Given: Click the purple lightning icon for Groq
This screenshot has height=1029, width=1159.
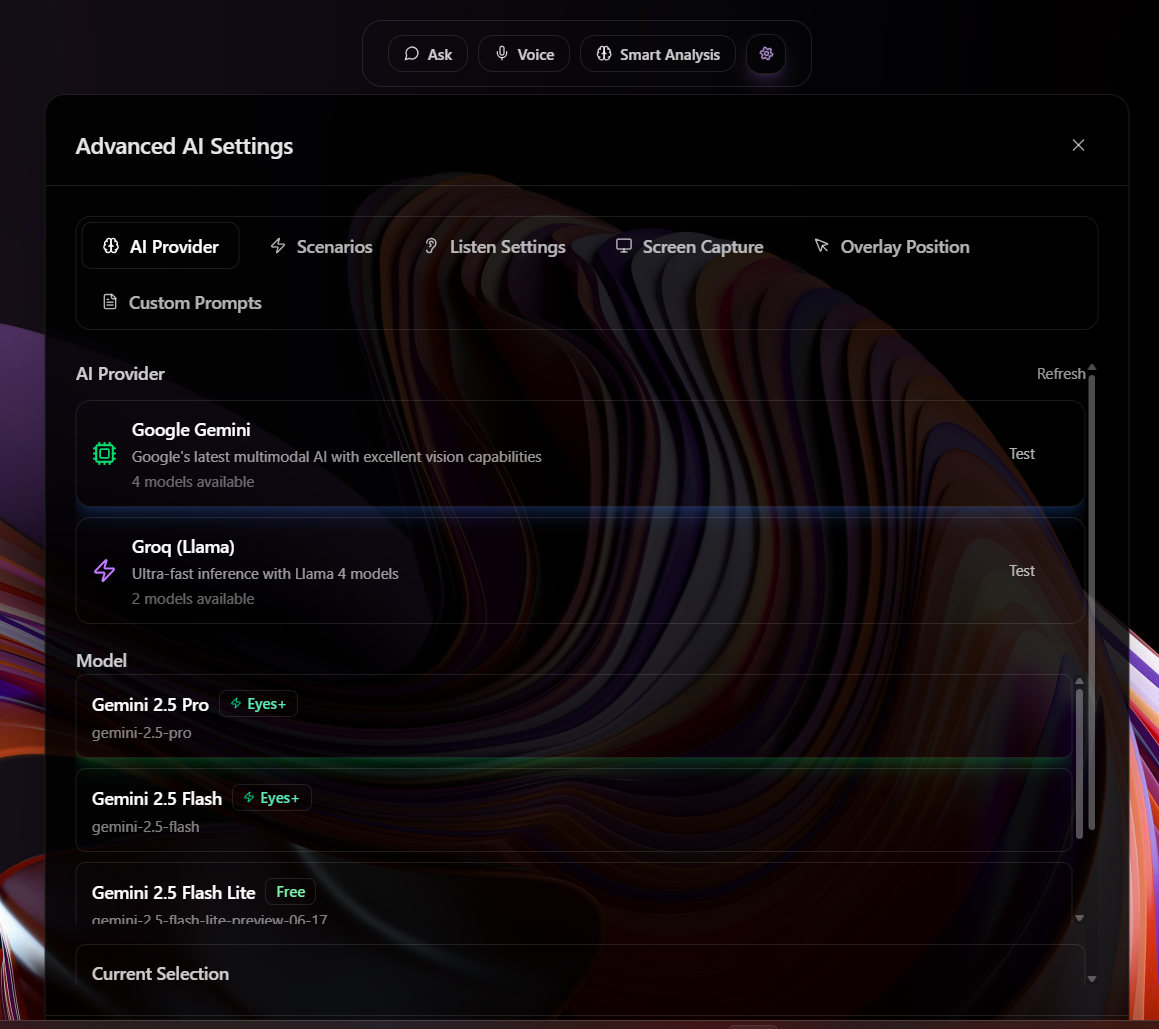Looking at the screenshot, I should click(x=104, y=570).
